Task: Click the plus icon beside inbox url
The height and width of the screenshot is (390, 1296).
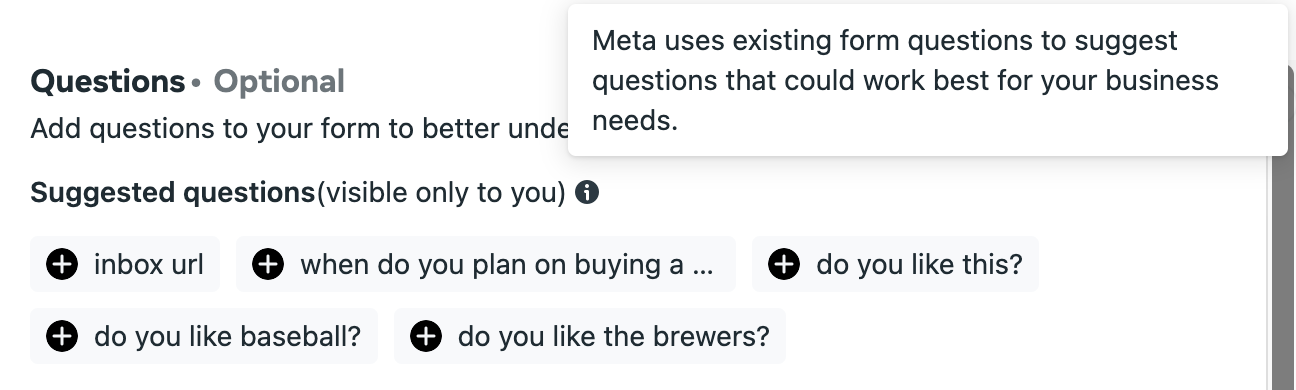Action: click(x=62, y=264)
